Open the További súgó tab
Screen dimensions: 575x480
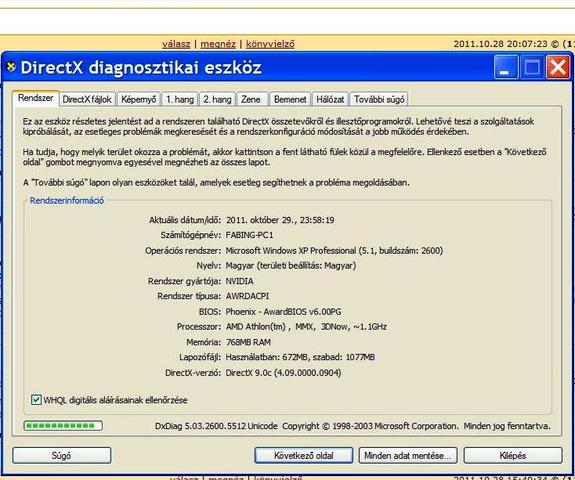[379, 99]
